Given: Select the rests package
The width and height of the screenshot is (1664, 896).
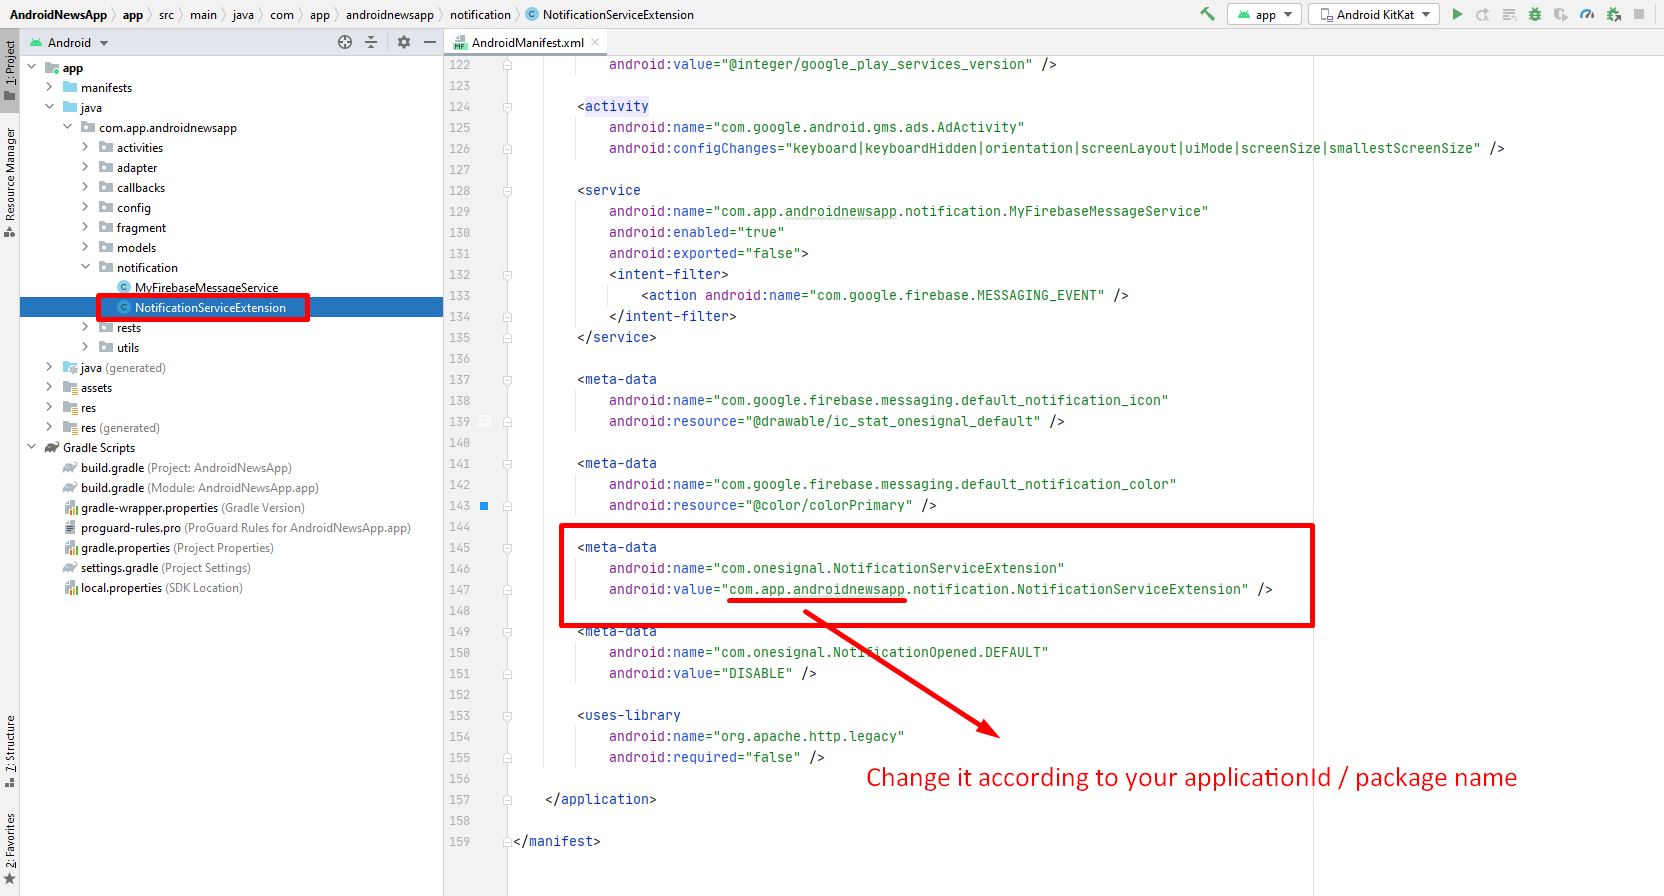Looking at the screenshot, I should pyautogui.click(x=128, y=328).
